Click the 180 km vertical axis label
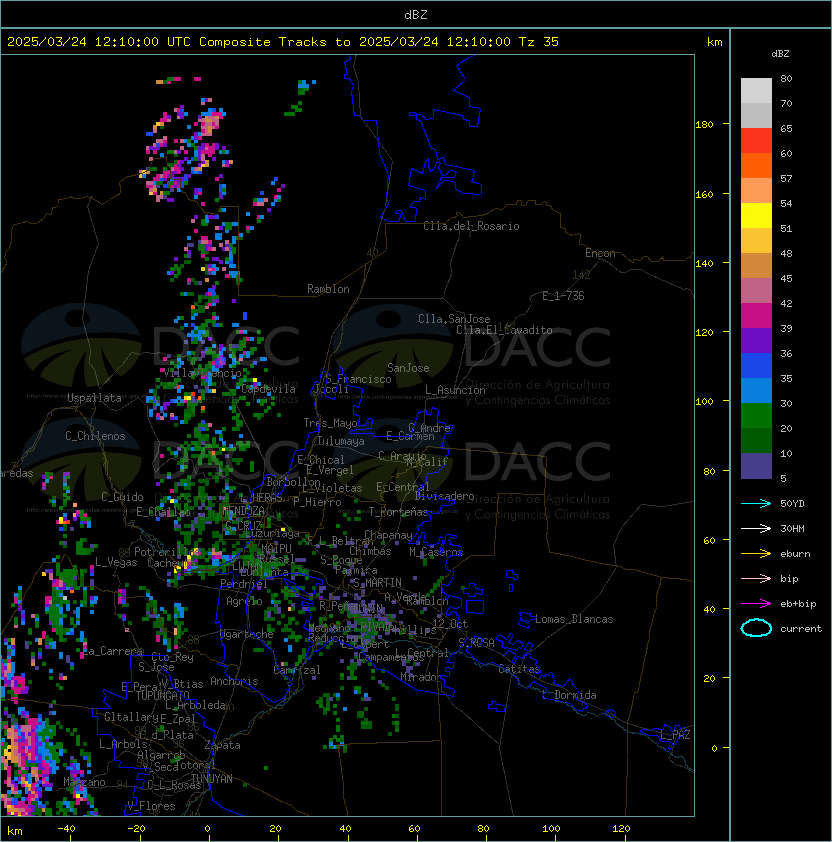The image size is (832, 842). (704, 124)
